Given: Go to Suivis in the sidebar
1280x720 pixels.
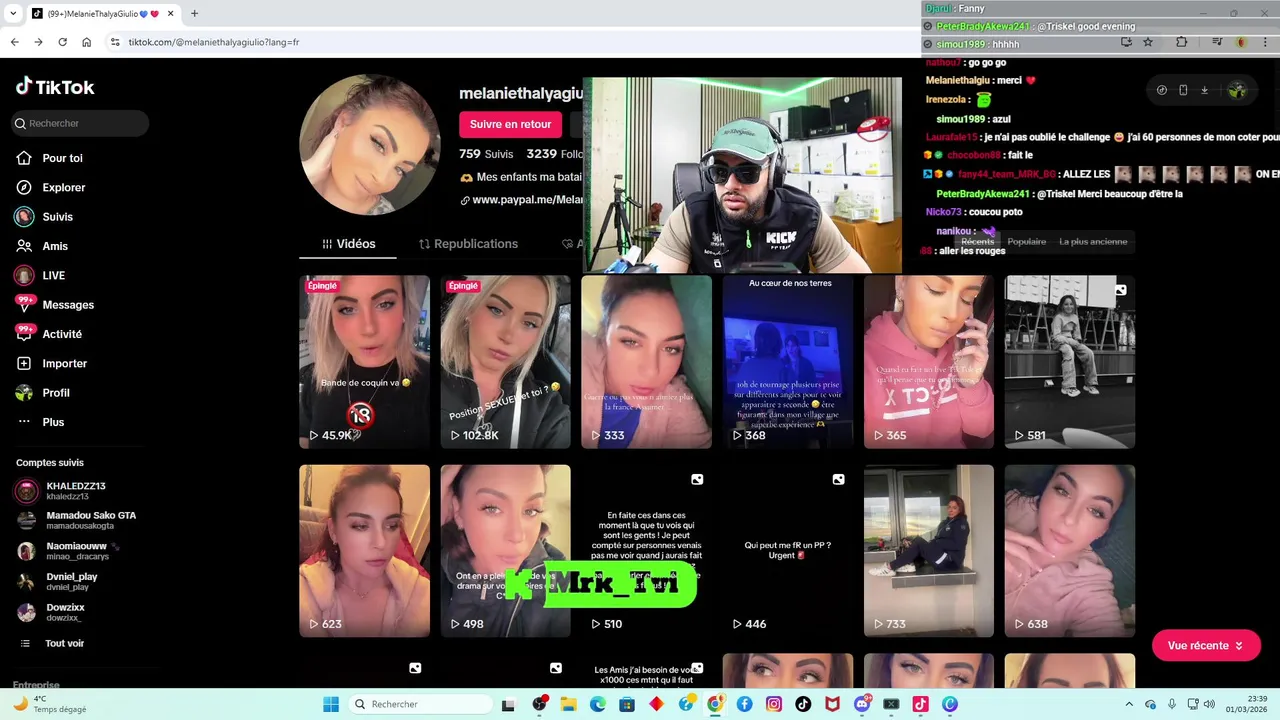Looking at the screenshot, I should pyautogui.click(x=57, y=217).
